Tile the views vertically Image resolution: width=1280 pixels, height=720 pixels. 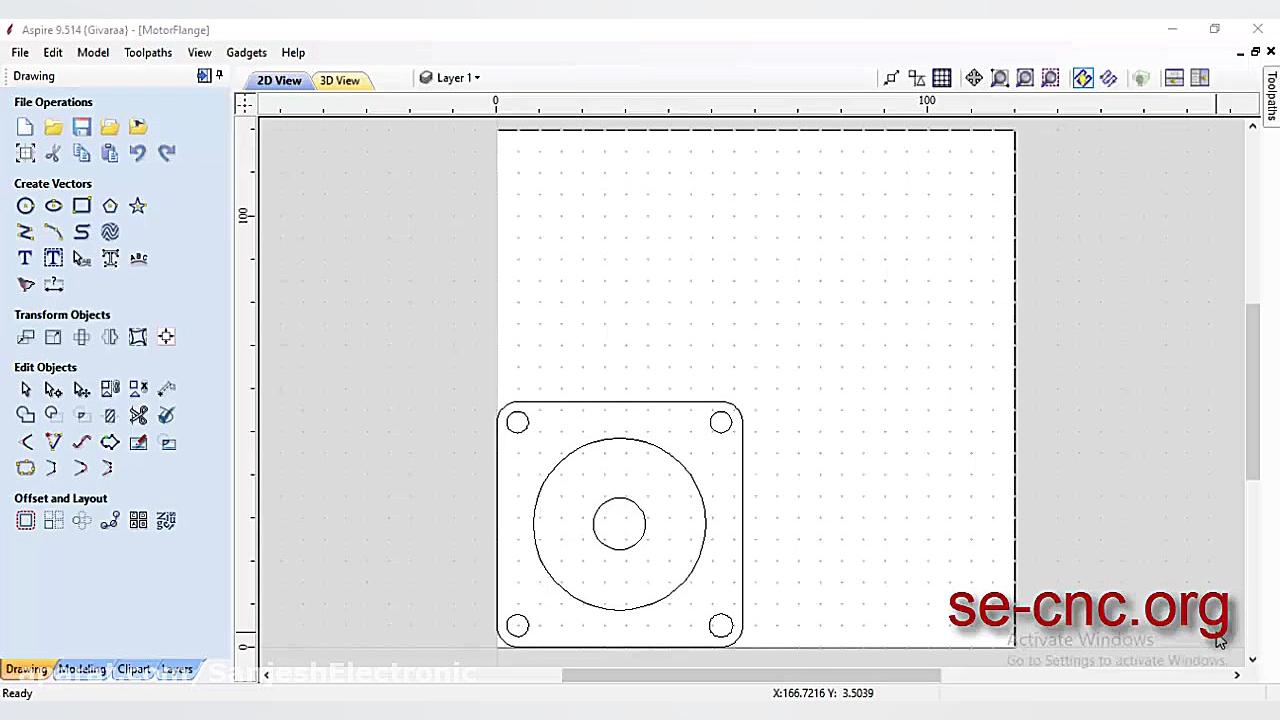pos(1199,78)
